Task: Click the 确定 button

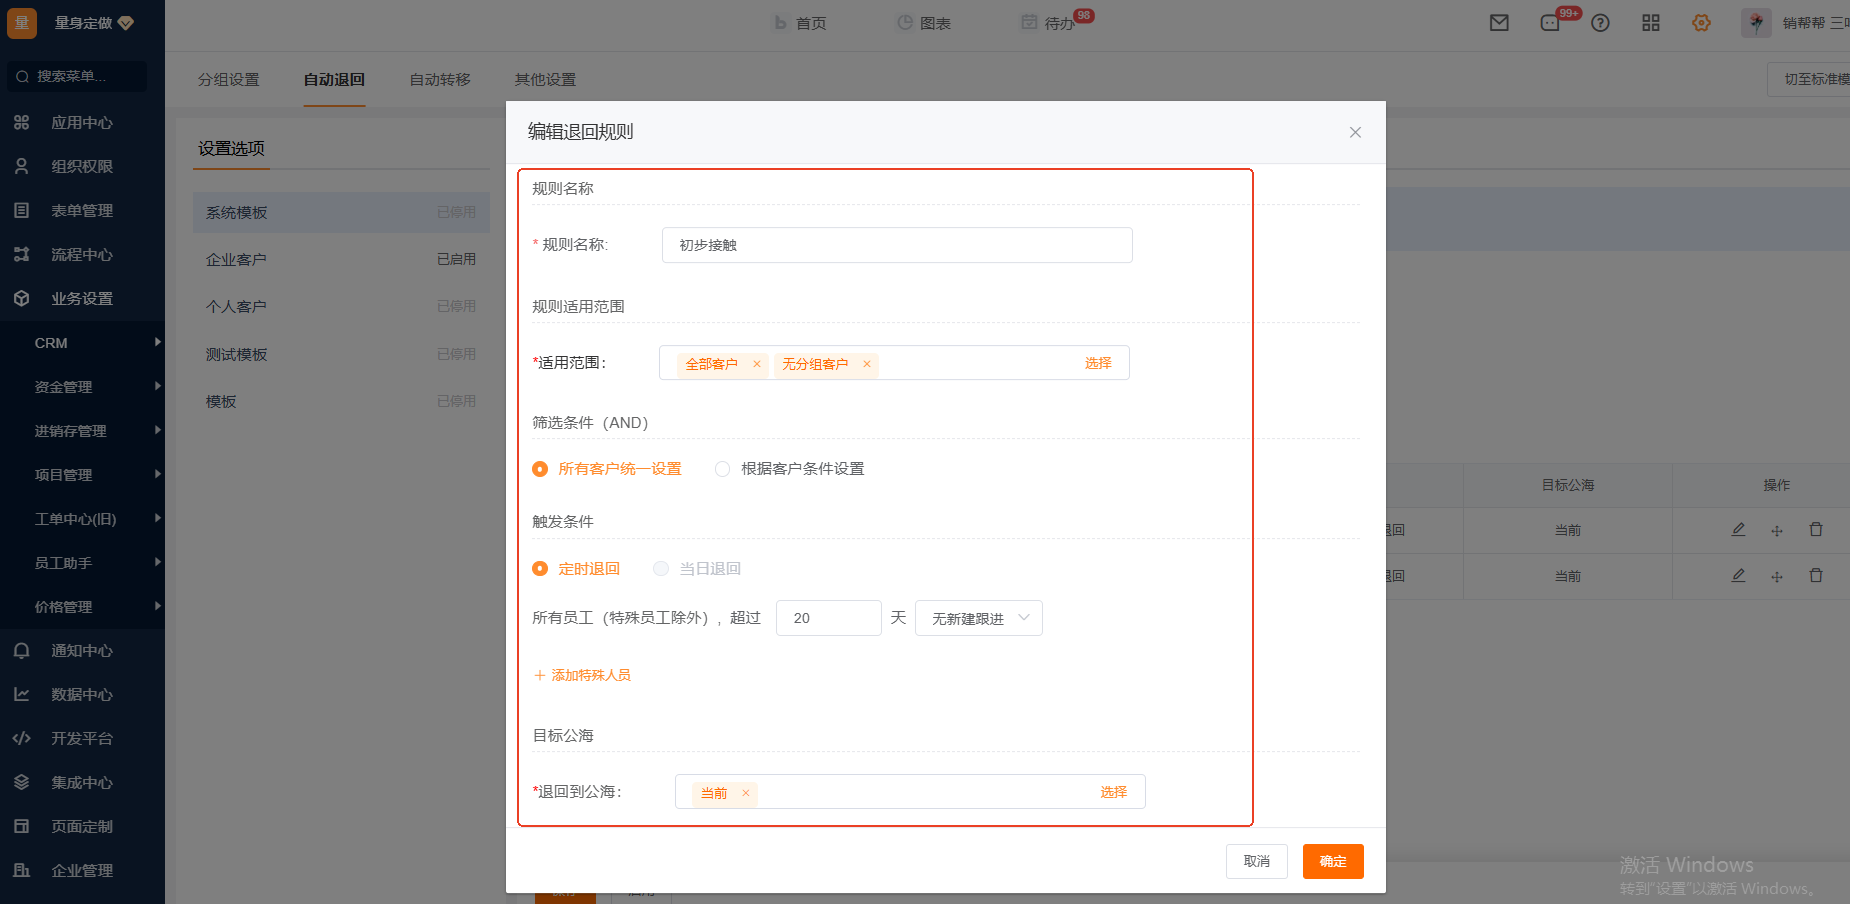Action: click(x=1333, y=862)
